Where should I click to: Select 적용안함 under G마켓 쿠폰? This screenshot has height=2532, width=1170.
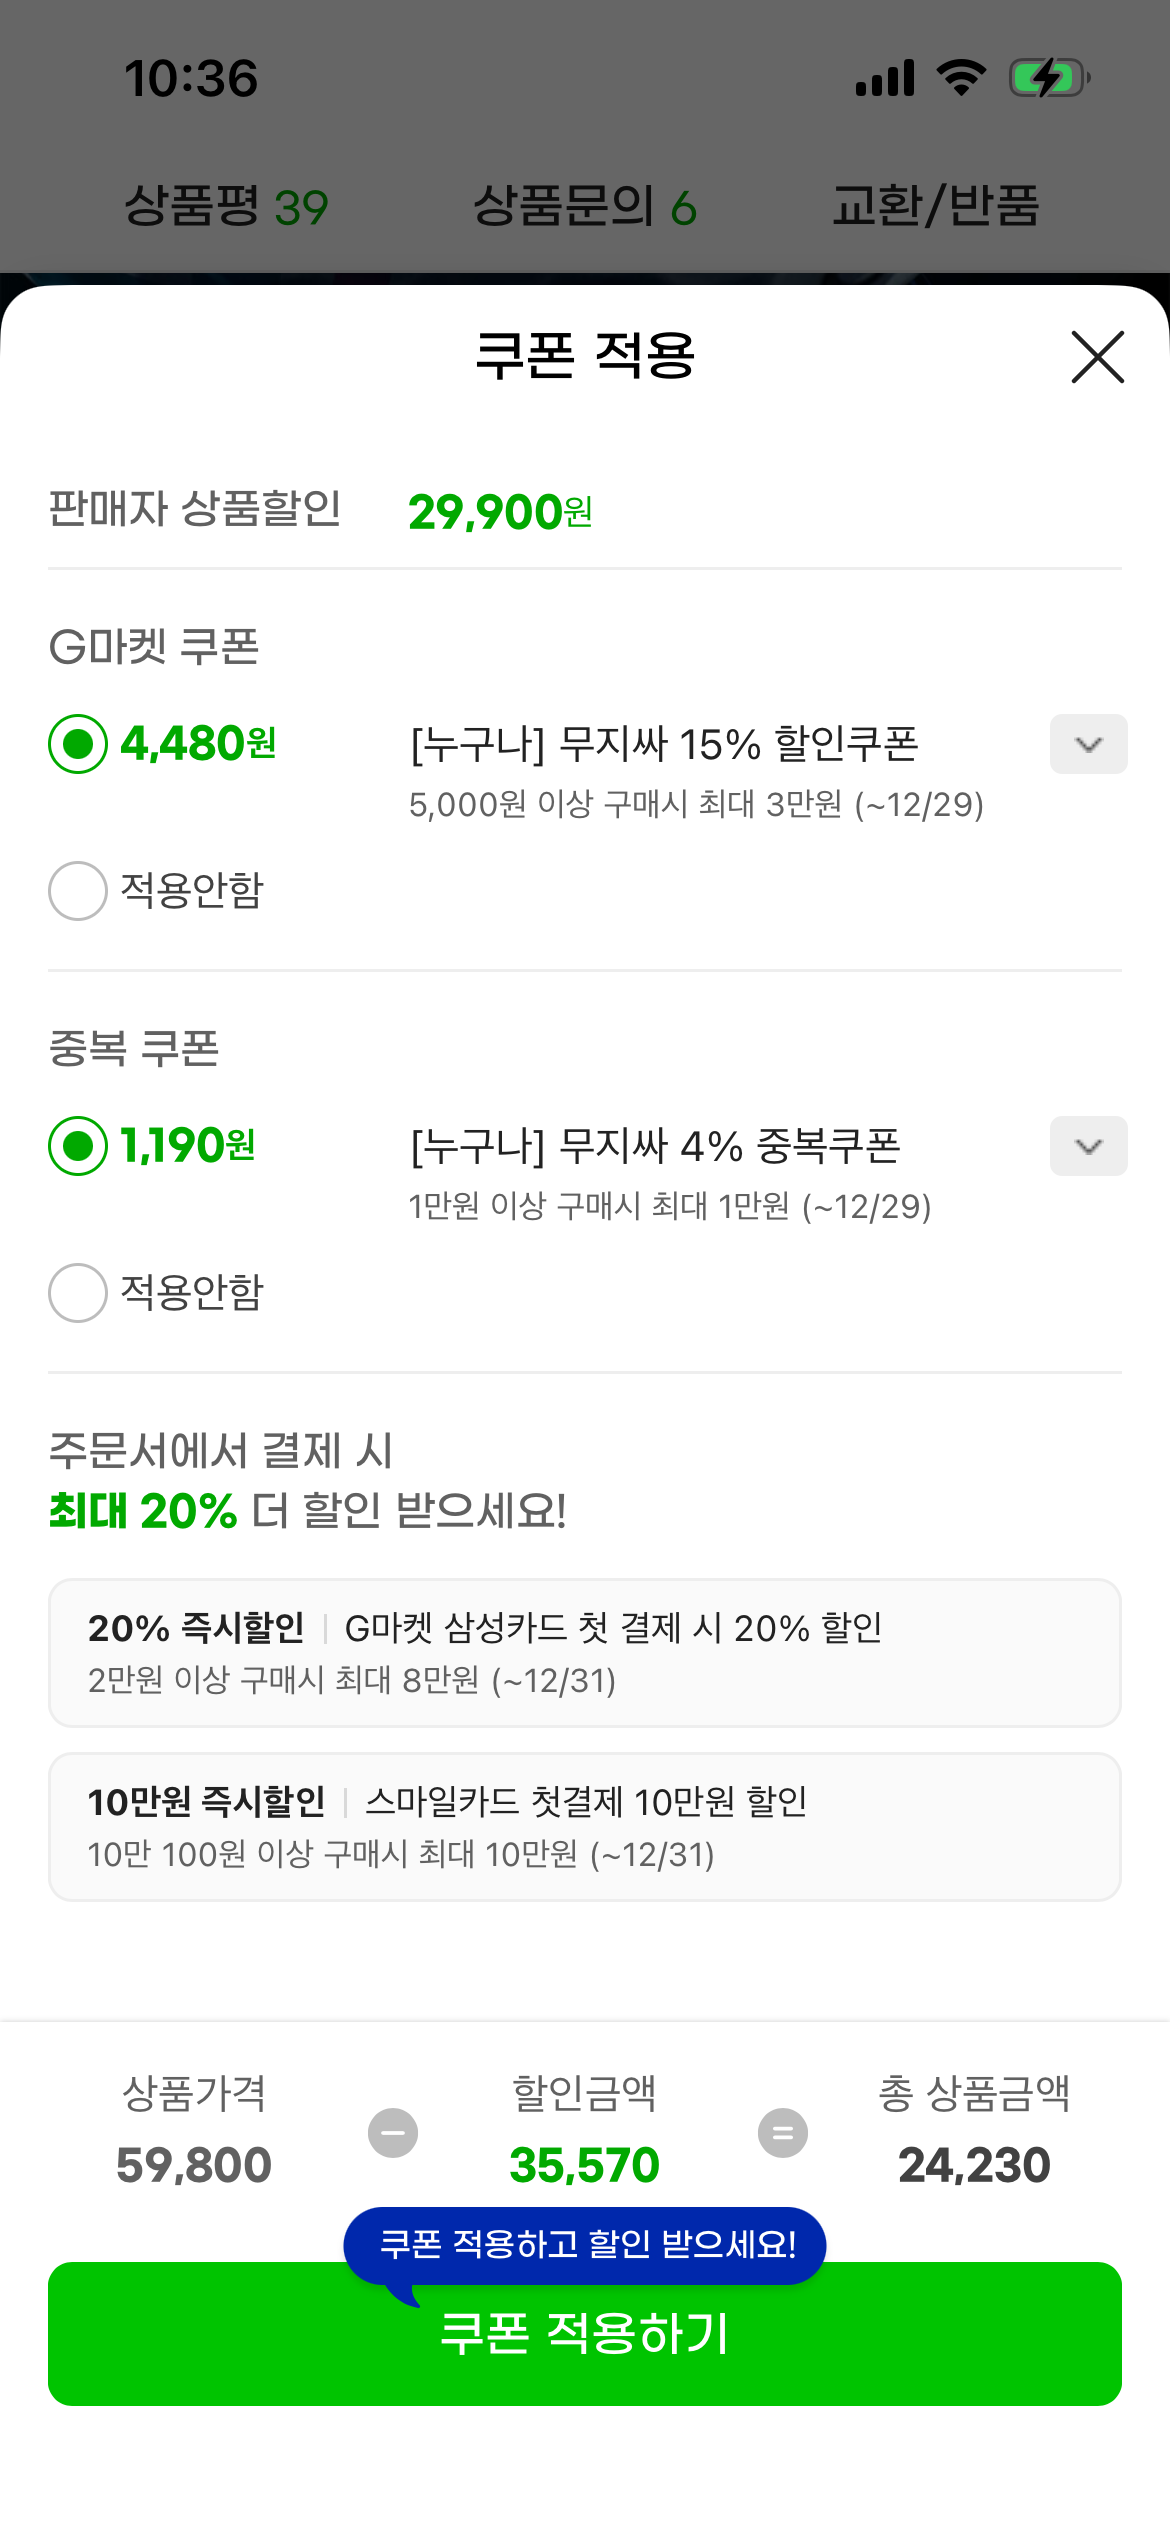click(78, 890)
